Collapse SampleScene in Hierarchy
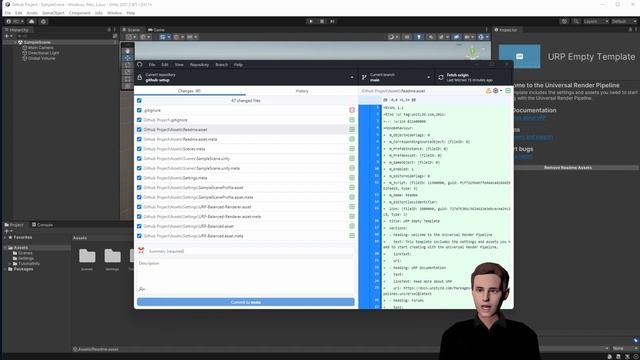Image resolution: width=640 pixels, height=360 pixels. pos(15,42)
